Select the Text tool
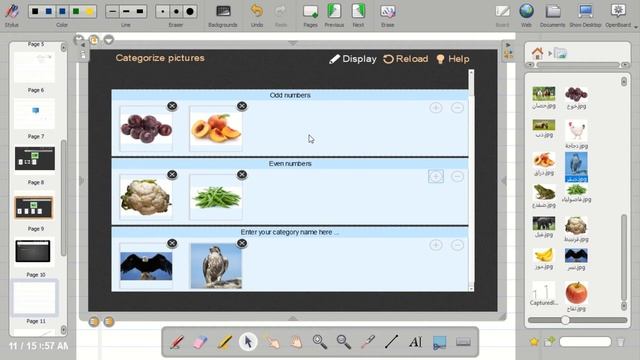 [416, 342]
